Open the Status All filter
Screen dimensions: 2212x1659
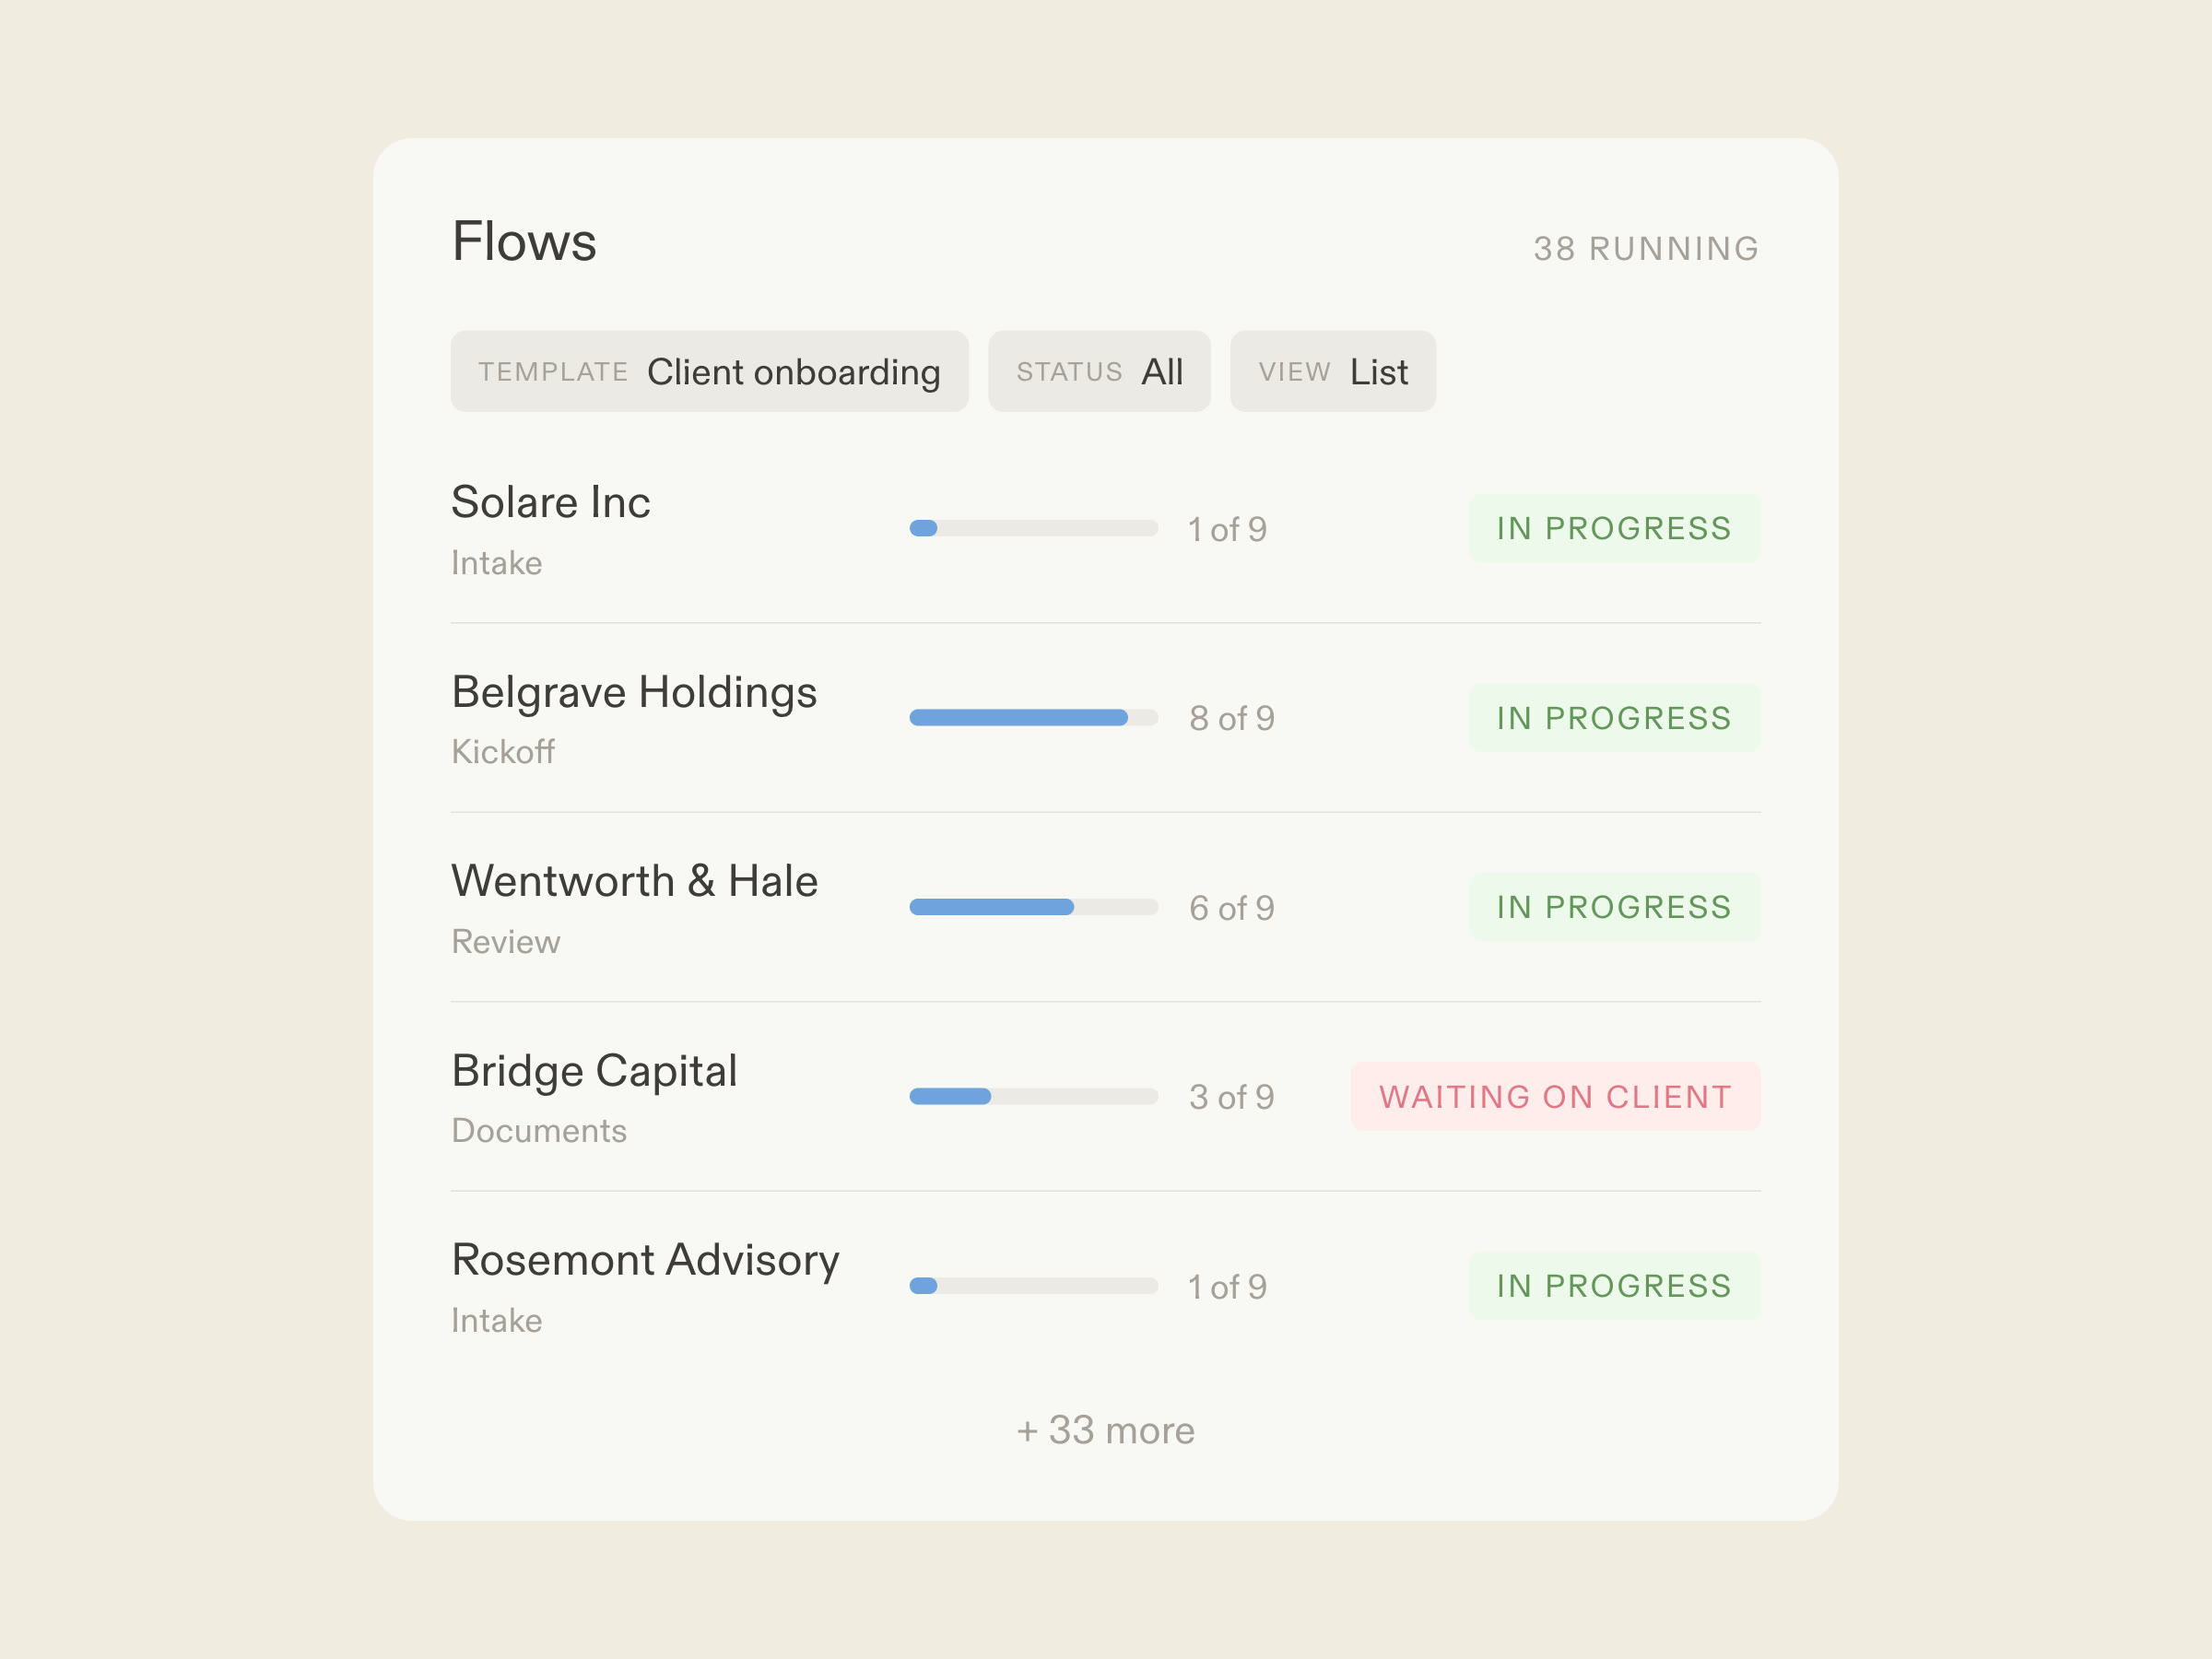pyautogui.click(x=1099, y=371)
